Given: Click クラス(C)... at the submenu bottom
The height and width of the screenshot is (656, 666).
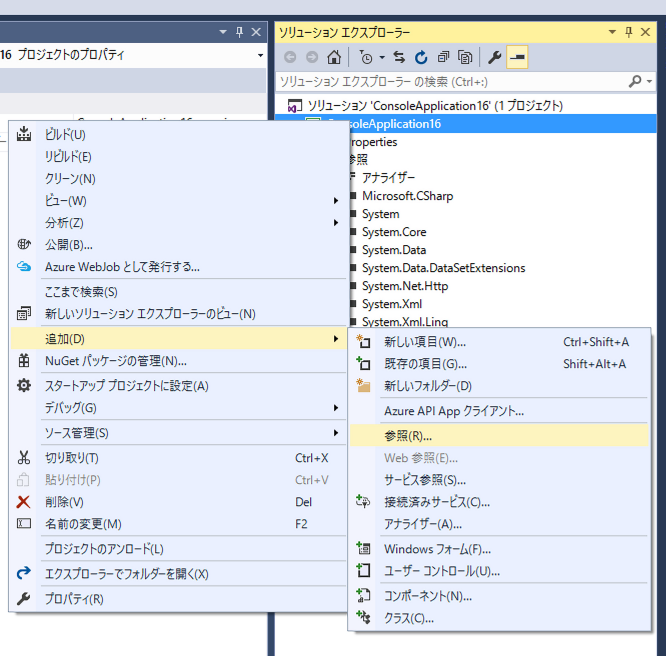Looking at the screenshot, I should coord(409,618).
